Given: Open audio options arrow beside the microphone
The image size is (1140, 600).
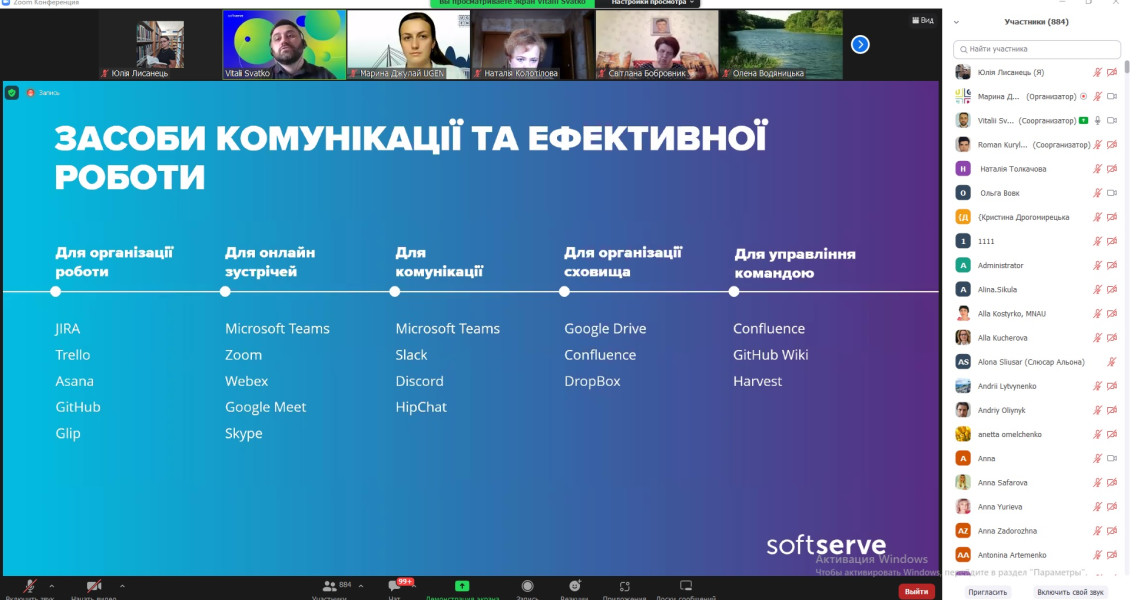Looking at the screenshot, I should coord(52,585).
